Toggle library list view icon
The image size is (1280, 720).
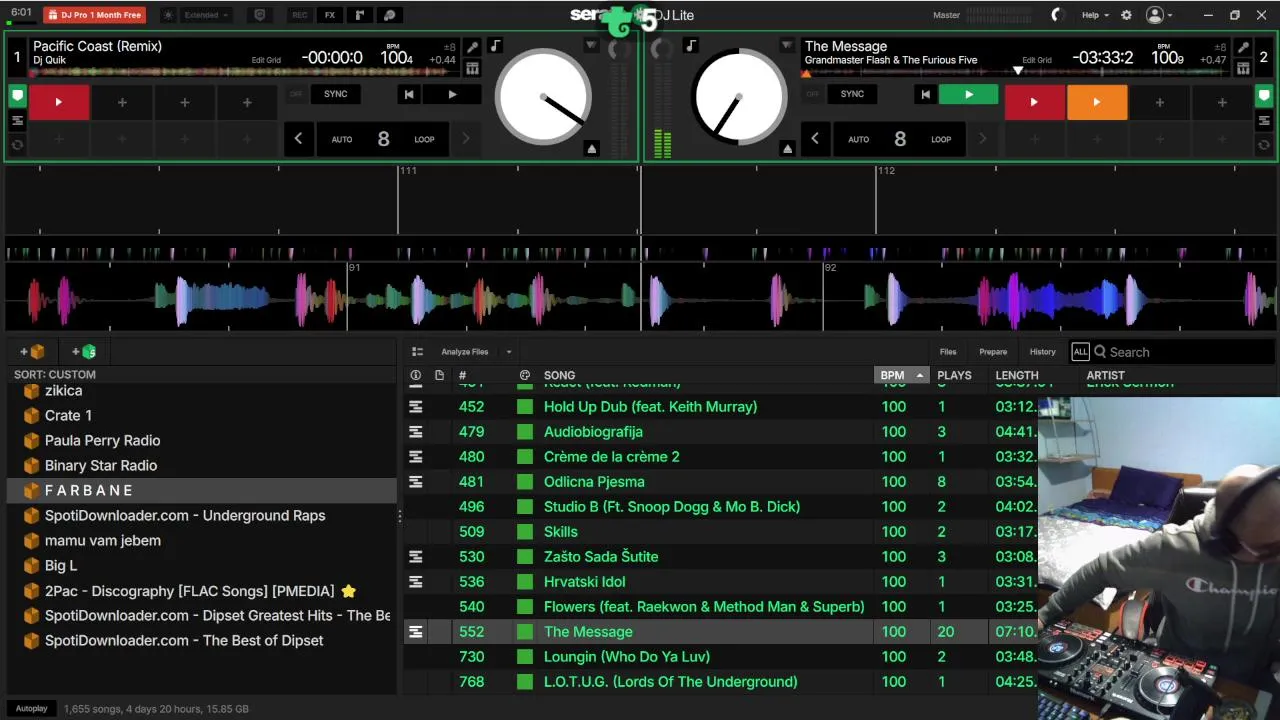coord(417,352)
